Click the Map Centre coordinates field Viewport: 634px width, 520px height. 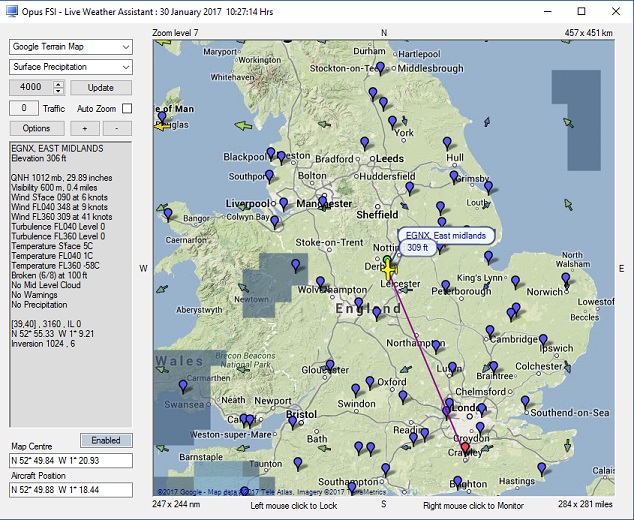tap(71, 461)
